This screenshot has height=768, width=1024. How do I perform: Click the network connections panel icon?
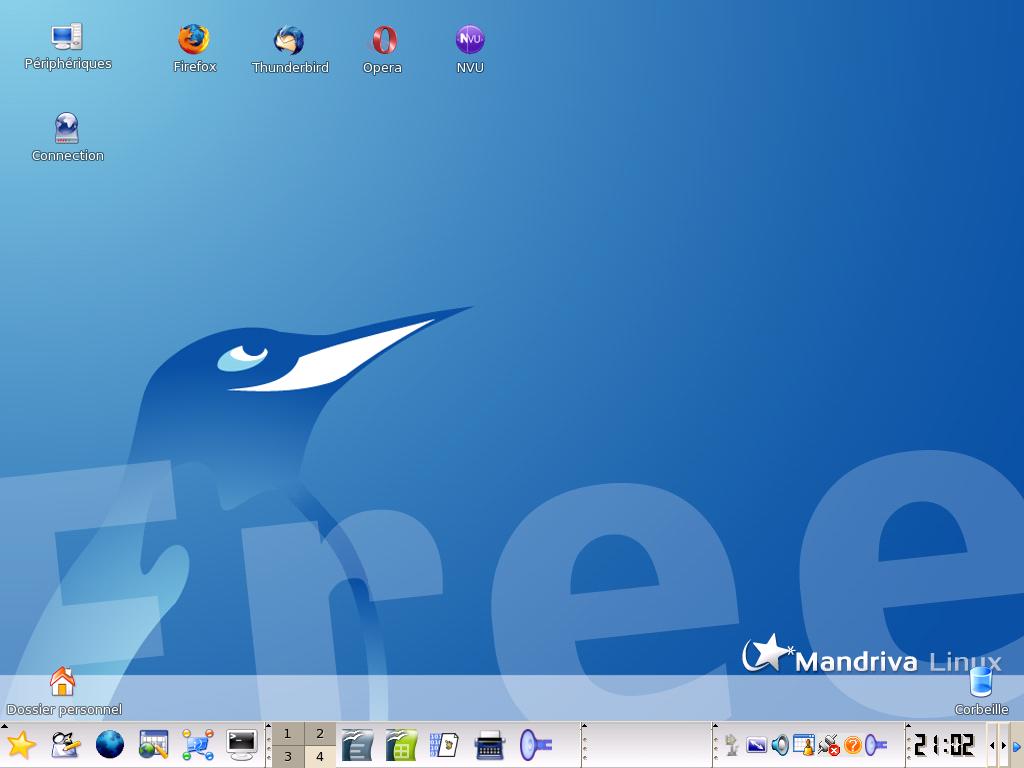pos(198,745)
